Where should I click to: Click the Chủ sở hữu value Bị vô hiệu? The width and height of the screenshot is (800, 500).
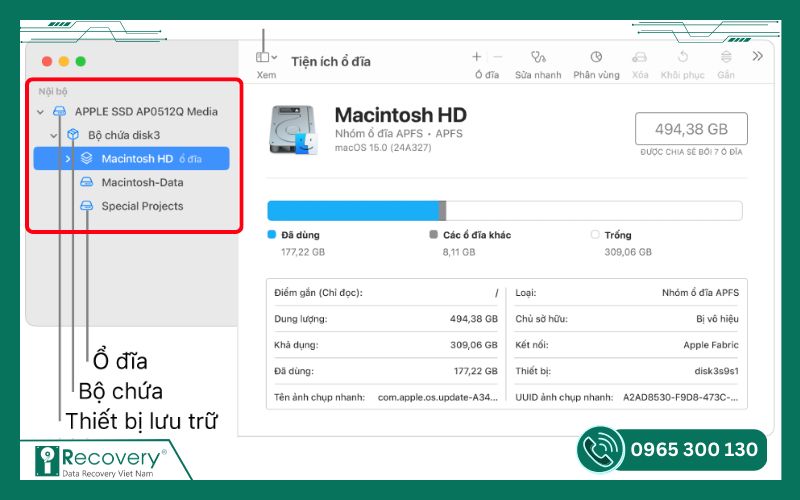[717, 319]
